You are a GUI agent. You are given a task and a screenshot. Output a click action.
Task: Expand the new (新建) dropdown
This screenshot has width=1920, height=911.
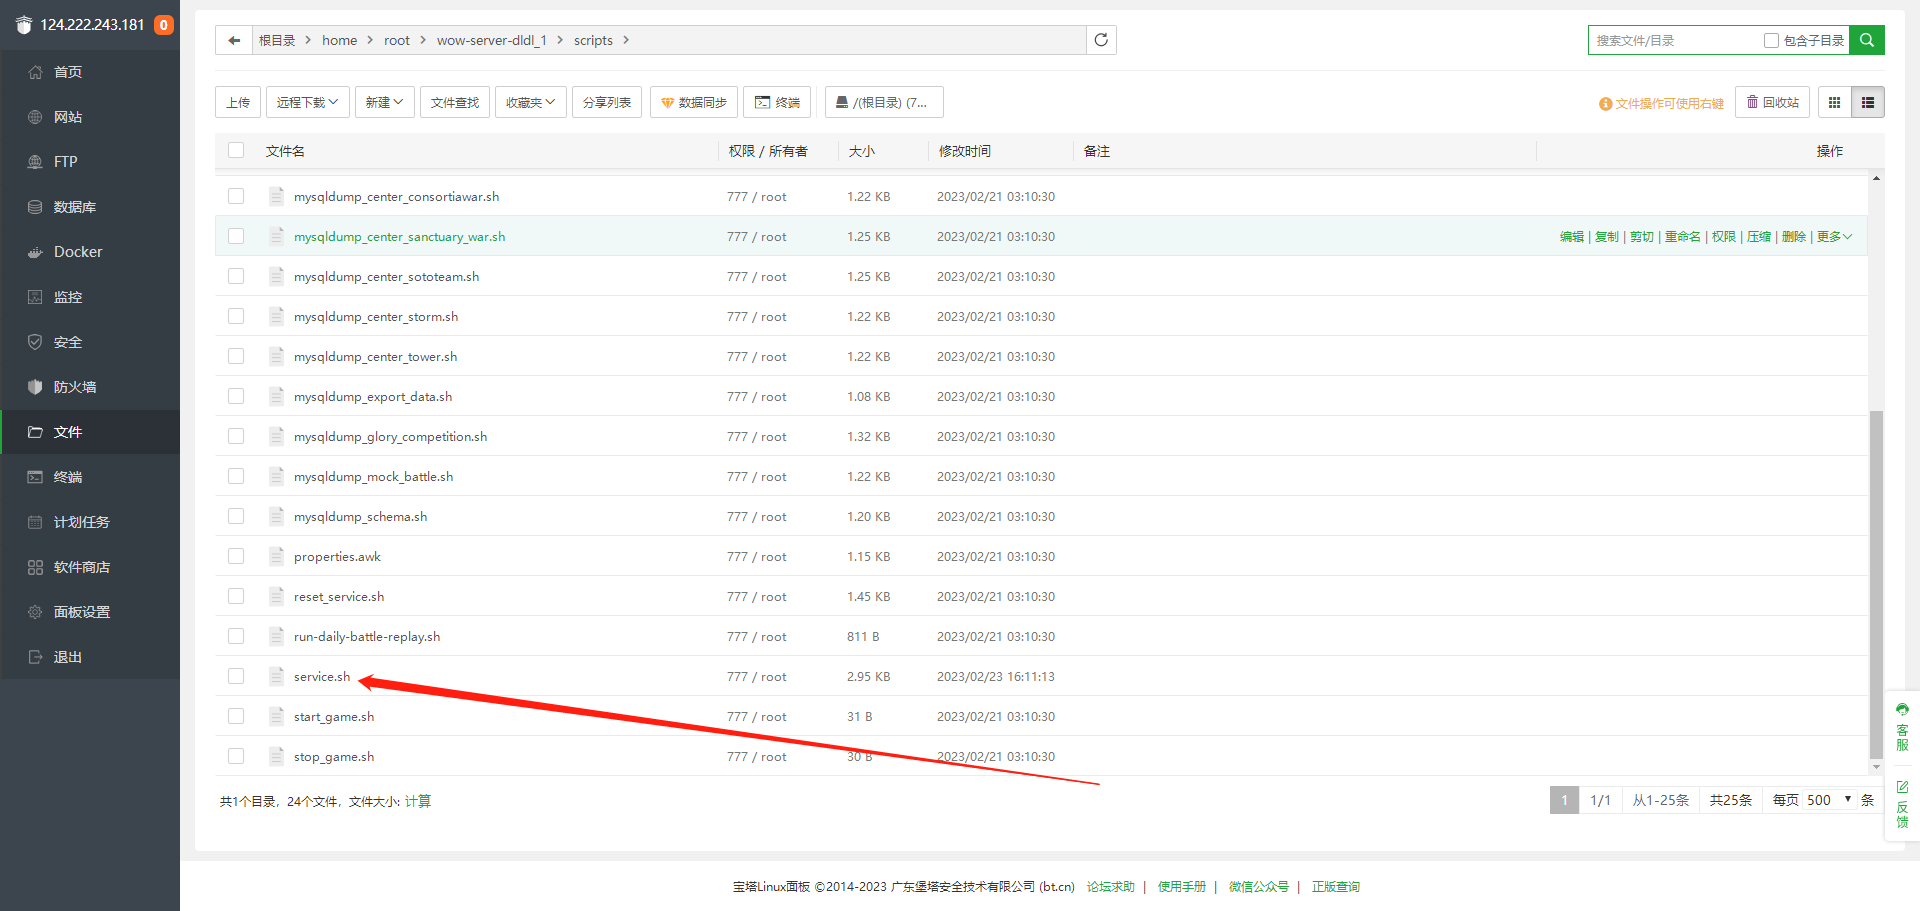coord(384,102)
